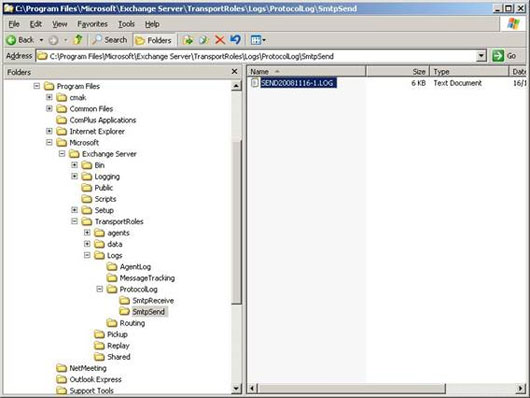The width and height of the screenshot is (530, 398).
Task: Collapse the Logs folder node
Action: [x=87, y=255]
